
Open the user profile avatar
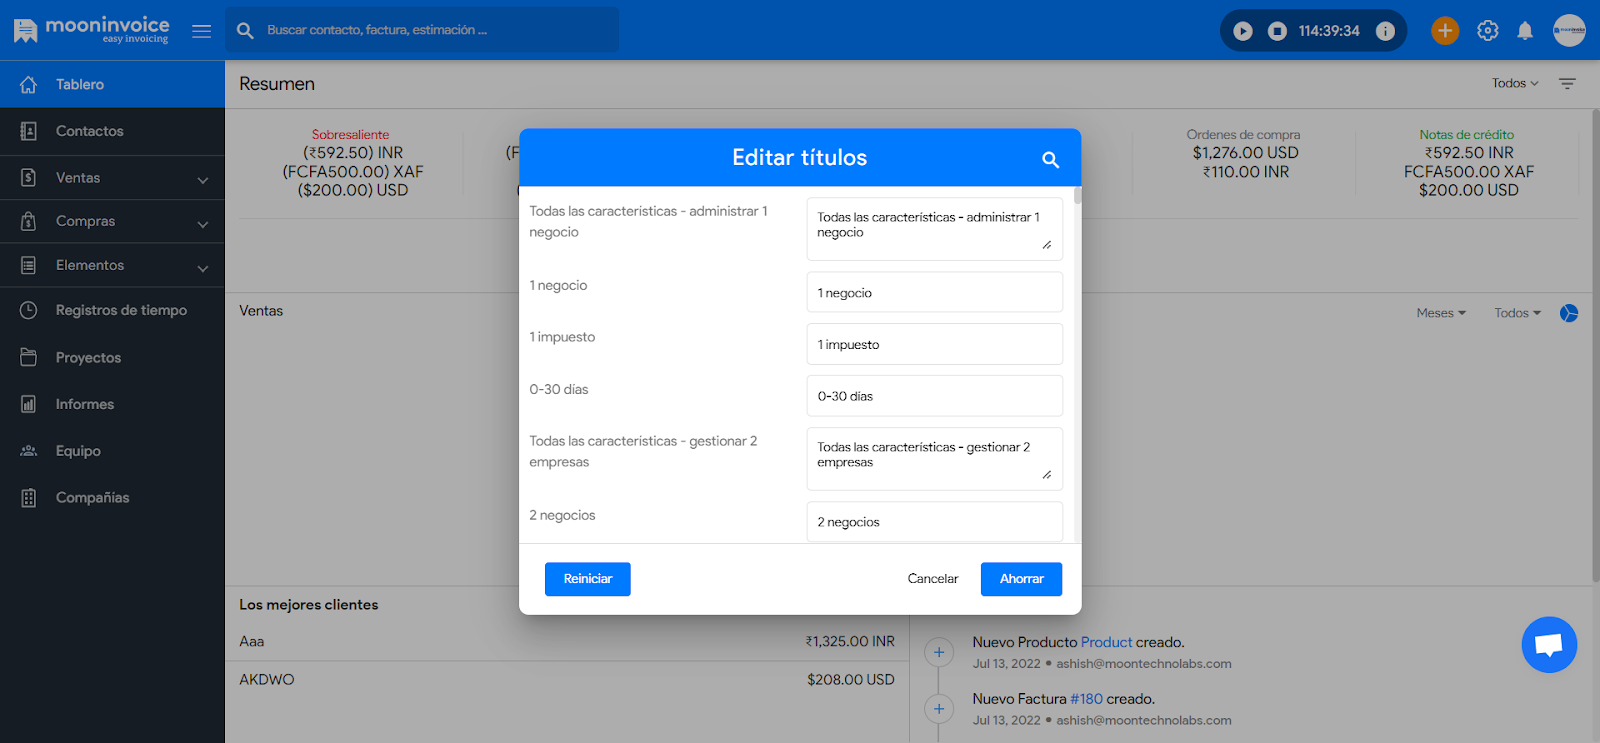(x=1569, y=30)
